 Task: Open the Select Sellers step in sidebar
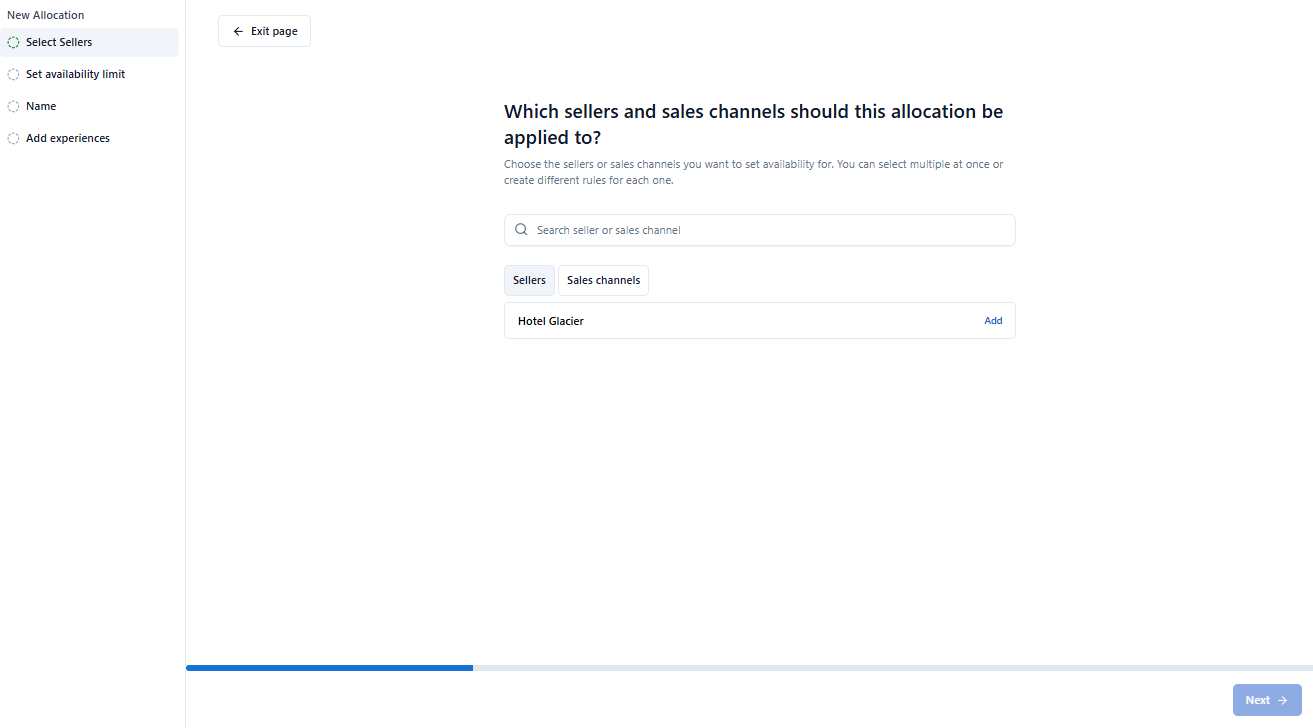(x=59, y=43)
